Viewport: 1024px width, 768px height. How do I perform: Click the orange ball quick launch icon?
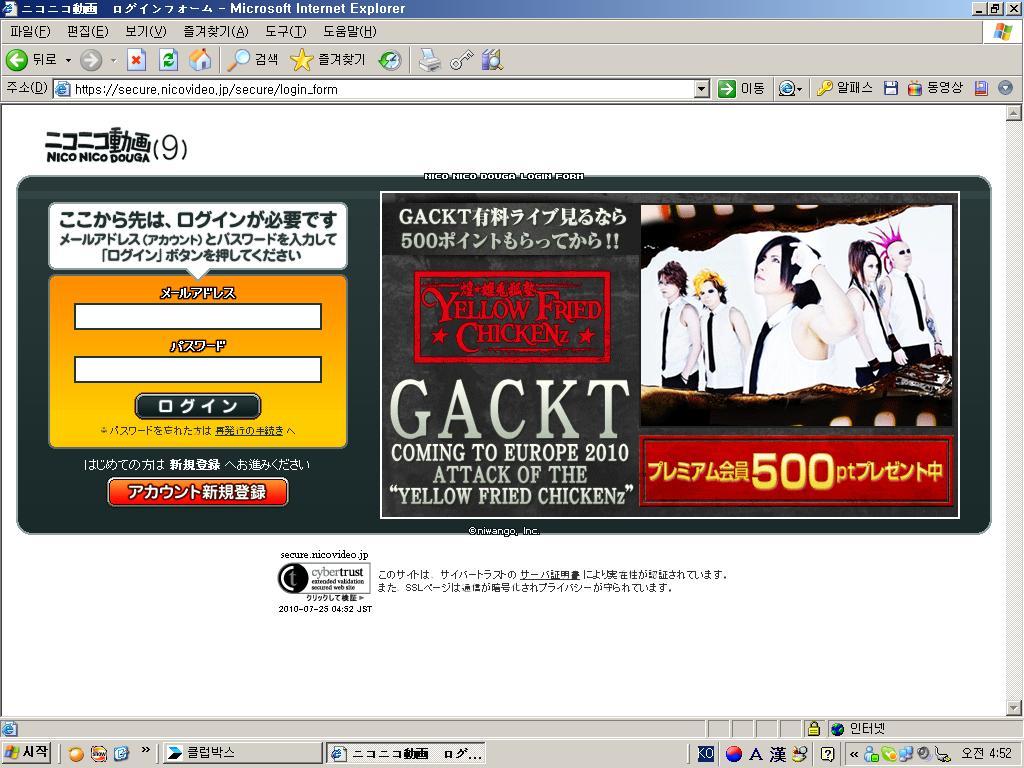[76, 754]
